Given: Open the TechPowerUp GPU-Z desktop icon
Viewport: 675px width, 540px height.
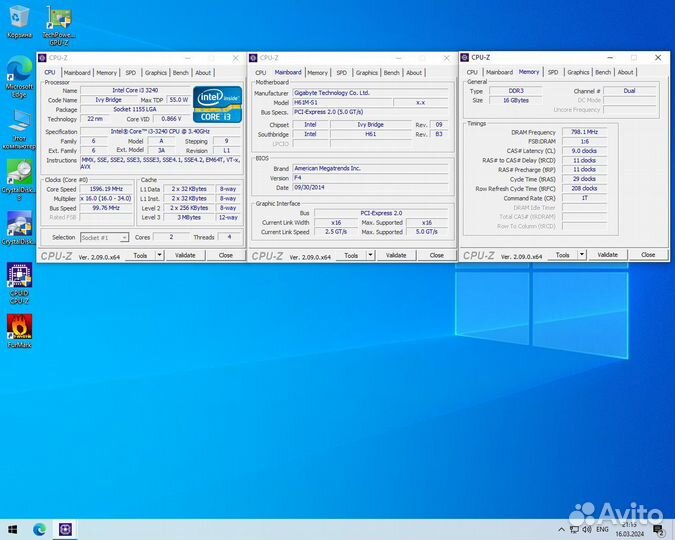Looking at the screenshot, I should coord(59,26).
